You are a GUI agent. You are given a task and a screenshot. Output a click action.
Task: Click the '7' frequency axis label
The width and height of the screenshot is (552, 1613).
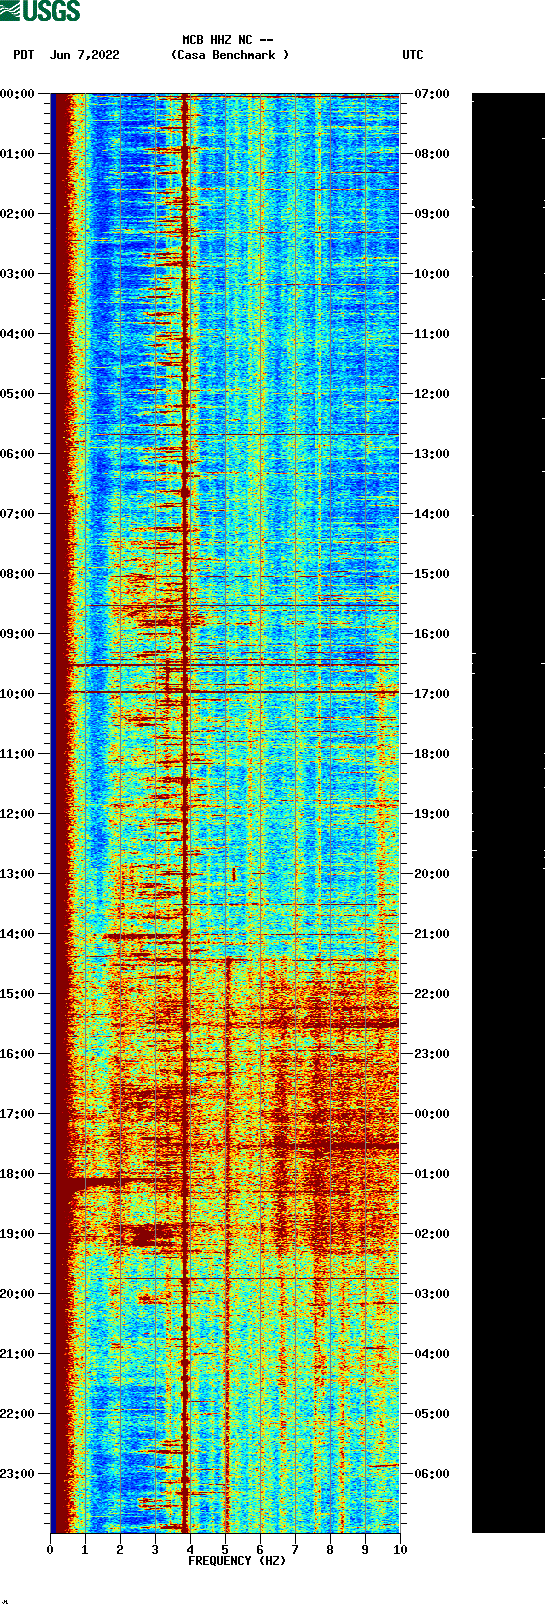[x=295, y=1550]
